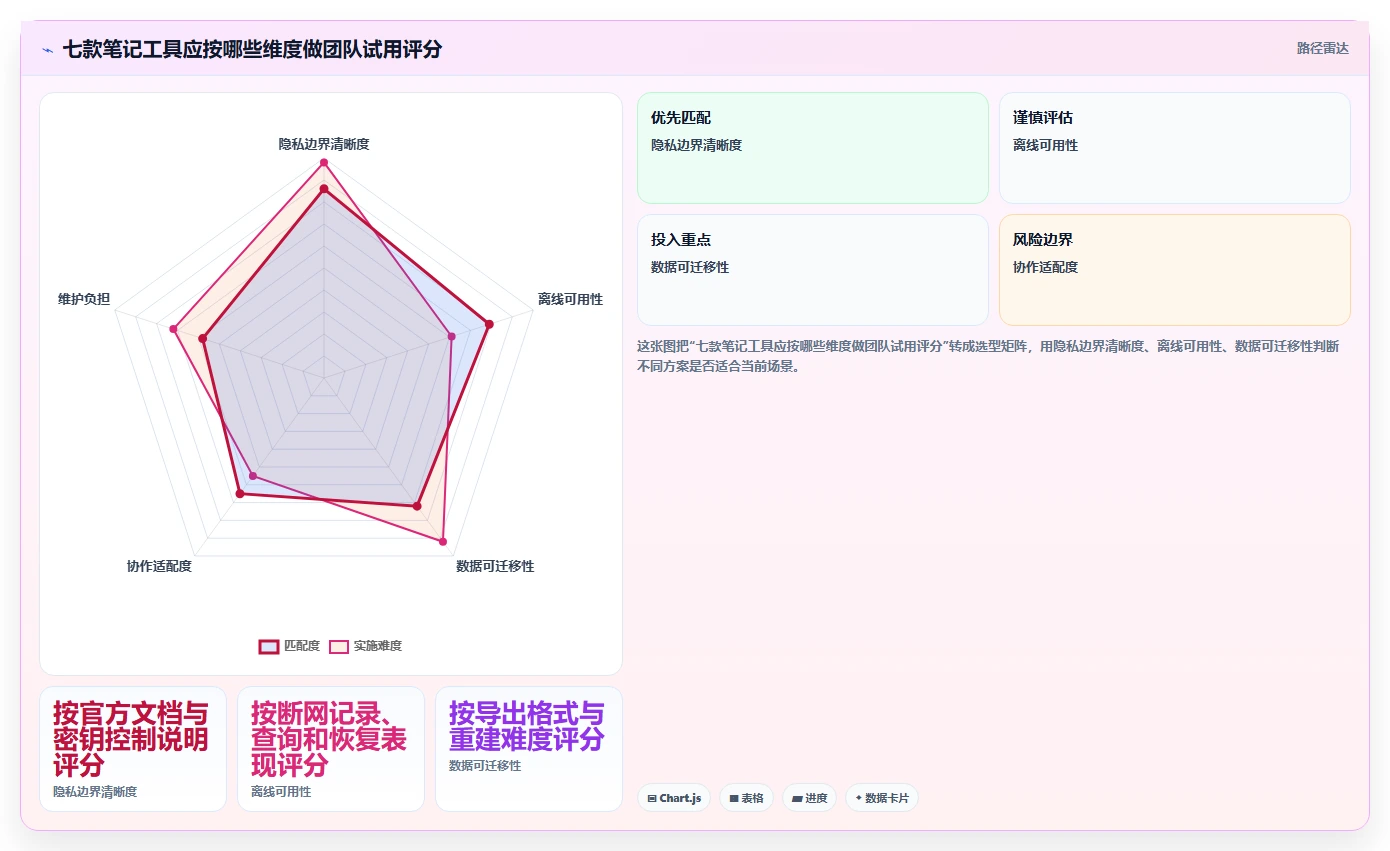Image resolution: width=1390 pixels, height=851 pixels.
Task: Click the 实施难度 legend color box
Action: tap(340, 646)
